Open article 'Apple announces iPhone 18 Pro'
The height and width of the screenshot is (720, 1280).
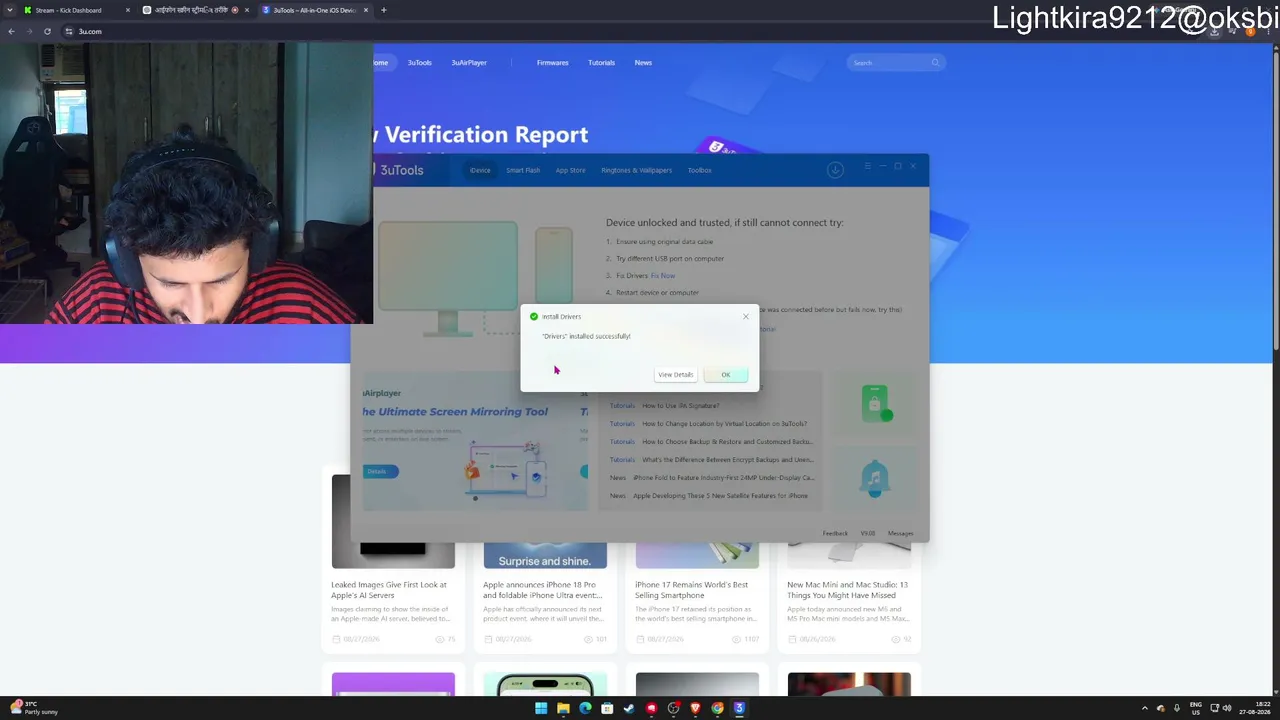[x=543, y=590]
